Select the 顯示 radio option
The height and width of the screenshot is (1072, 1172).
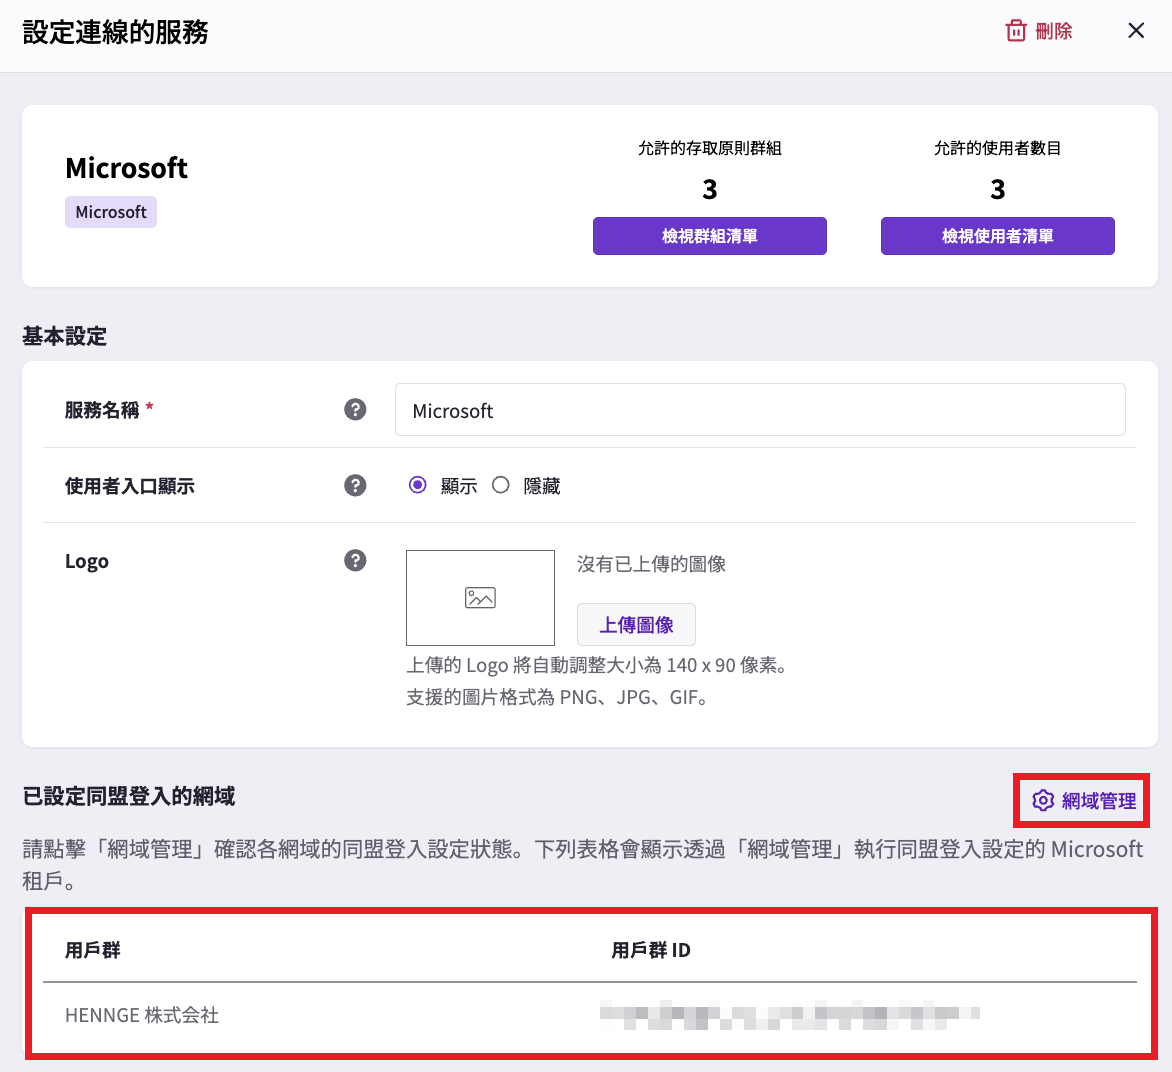[418, 485]
